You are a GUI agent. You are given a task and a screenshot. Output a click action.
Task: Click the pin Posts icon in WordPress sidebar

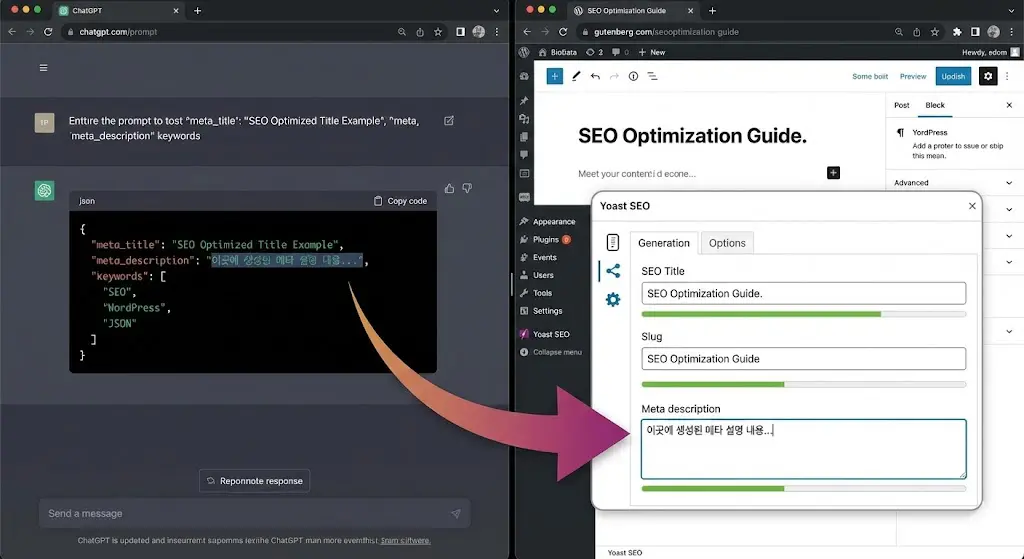[524, 101]
